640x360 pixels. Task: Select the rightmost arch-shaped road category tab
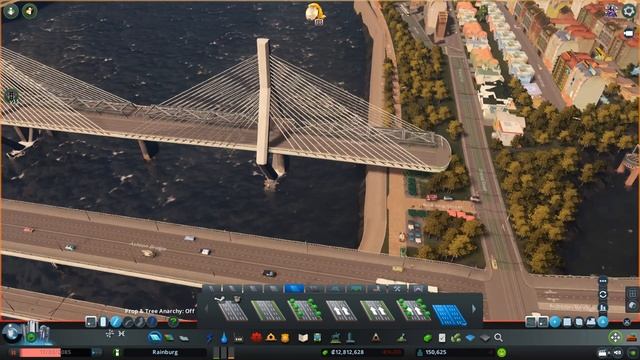point(418,289)
